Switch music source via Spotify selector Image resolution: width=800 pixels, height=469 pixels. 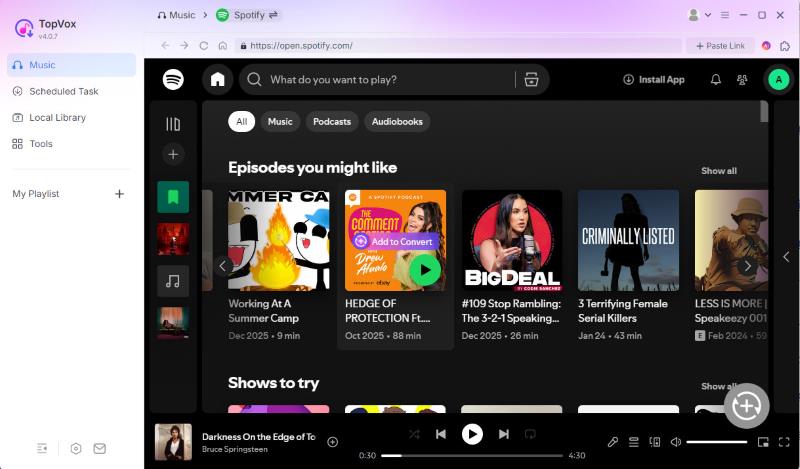click(248, 15)
